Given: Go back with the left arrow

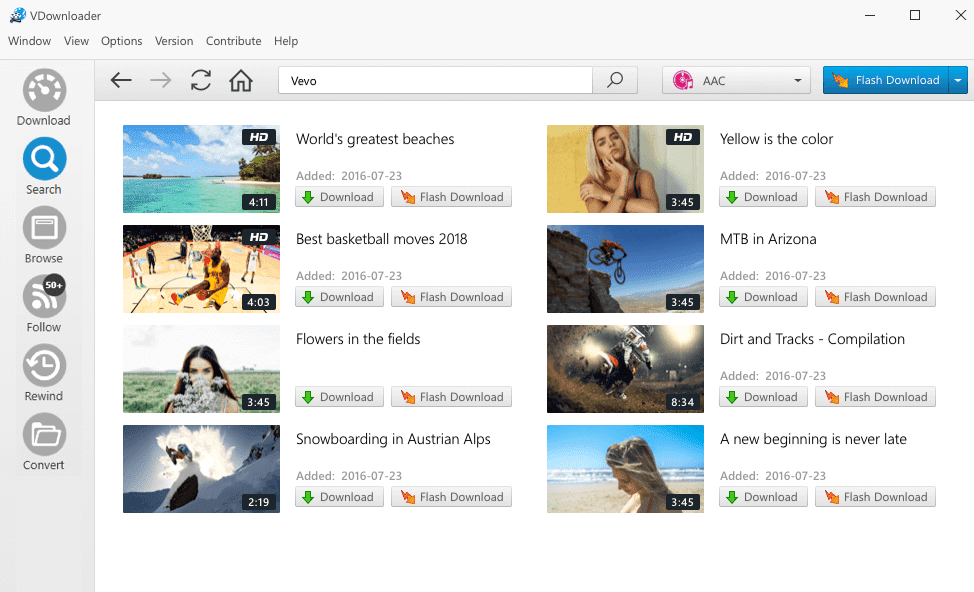Looking at the screenshot, I should 121,80.
